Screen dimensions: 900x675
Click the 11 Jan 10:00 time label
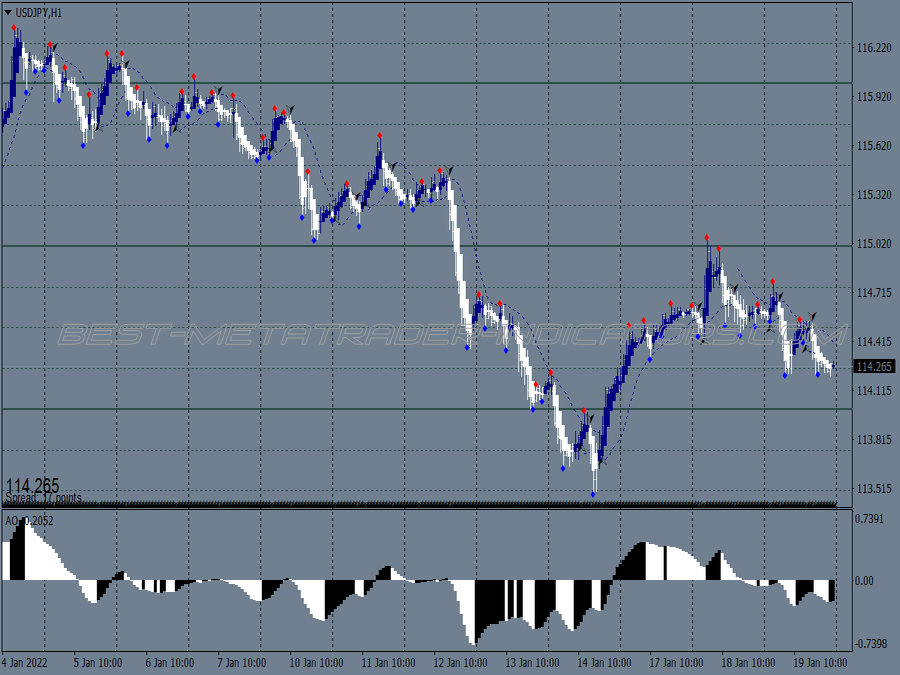click(388, 663)
